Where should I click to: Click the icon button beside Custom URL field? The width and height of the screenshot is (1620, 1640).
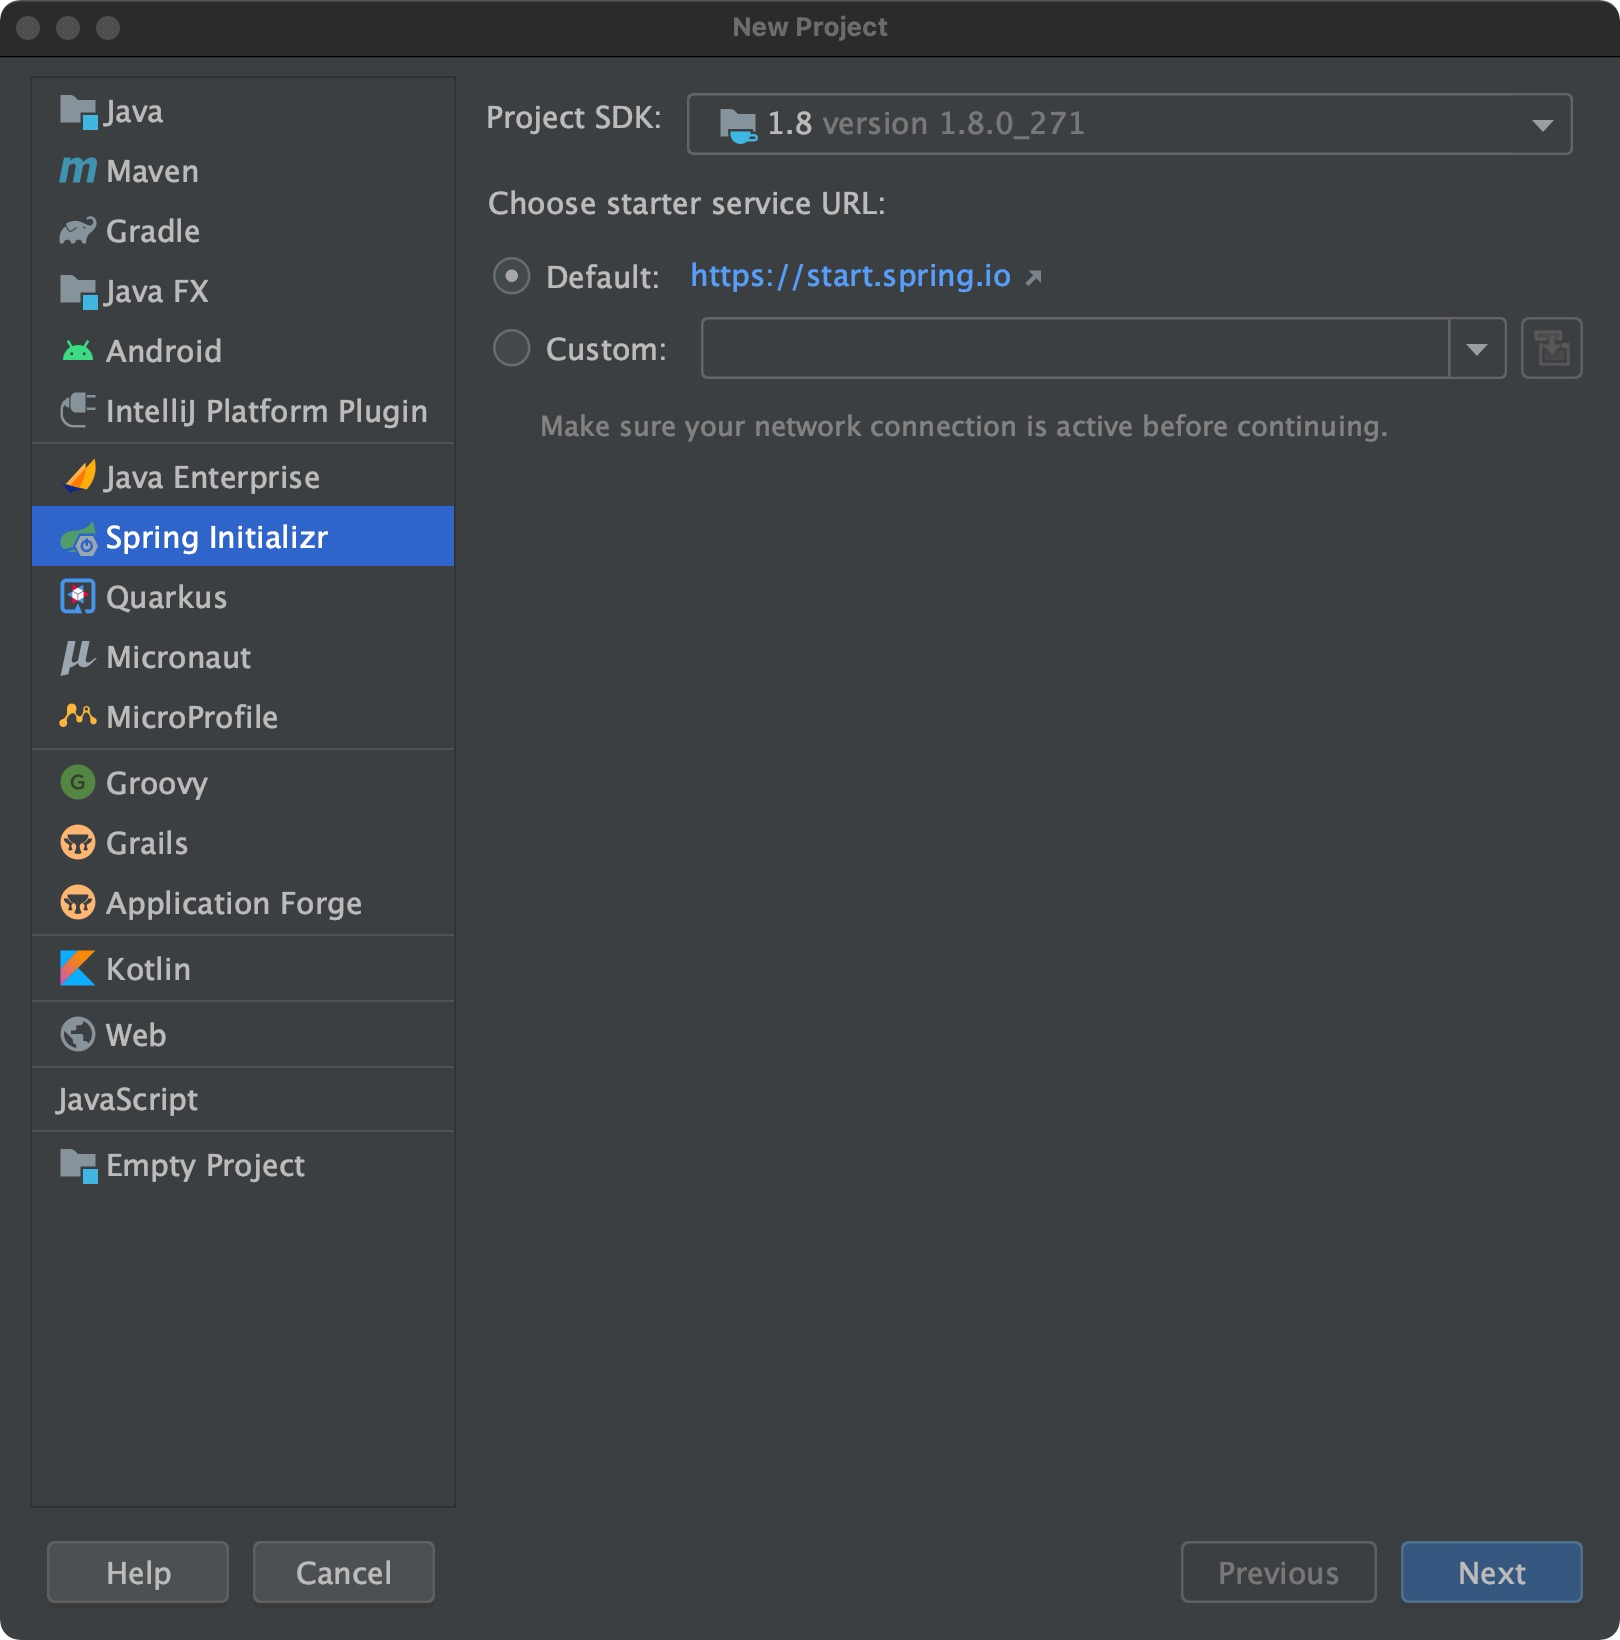click(1551, 348)
